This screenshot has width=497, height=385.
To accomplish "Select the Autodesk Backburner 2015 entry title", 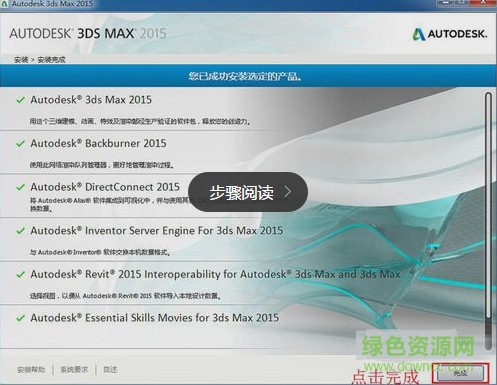I will click(x=98, y=143).
